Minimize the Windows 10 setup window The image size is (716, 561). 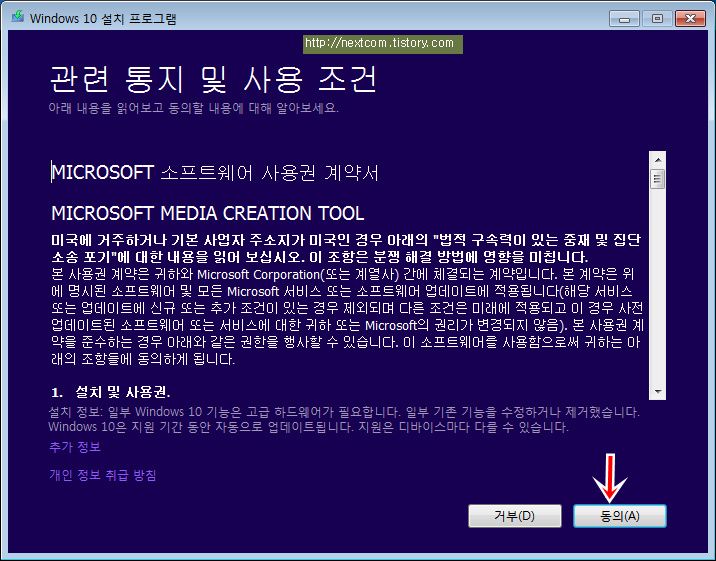tap(624, 19)
